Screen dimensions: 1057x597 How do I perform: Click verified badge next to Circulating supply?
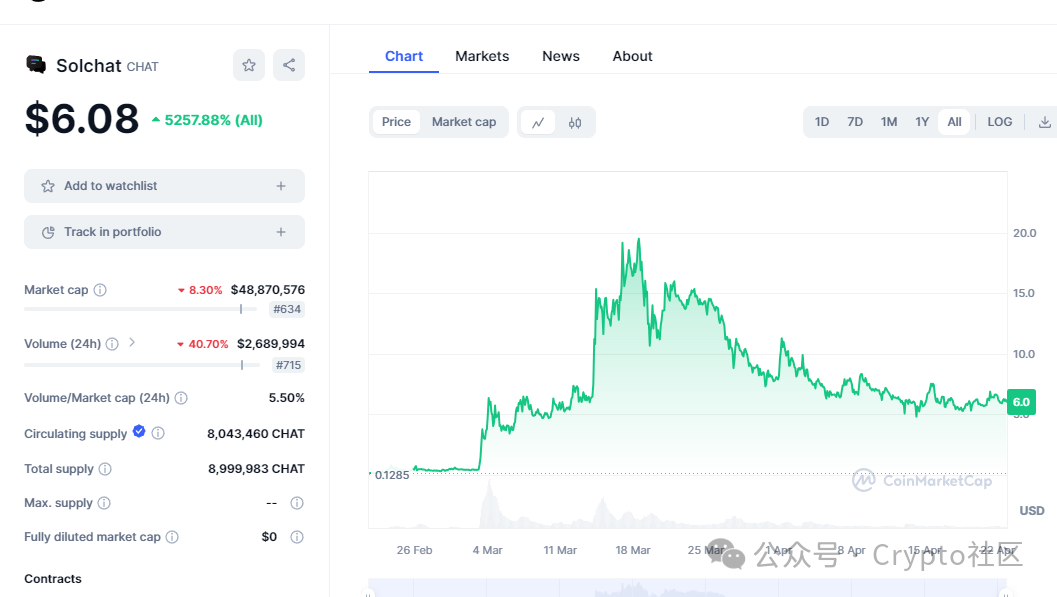(139, 432)
